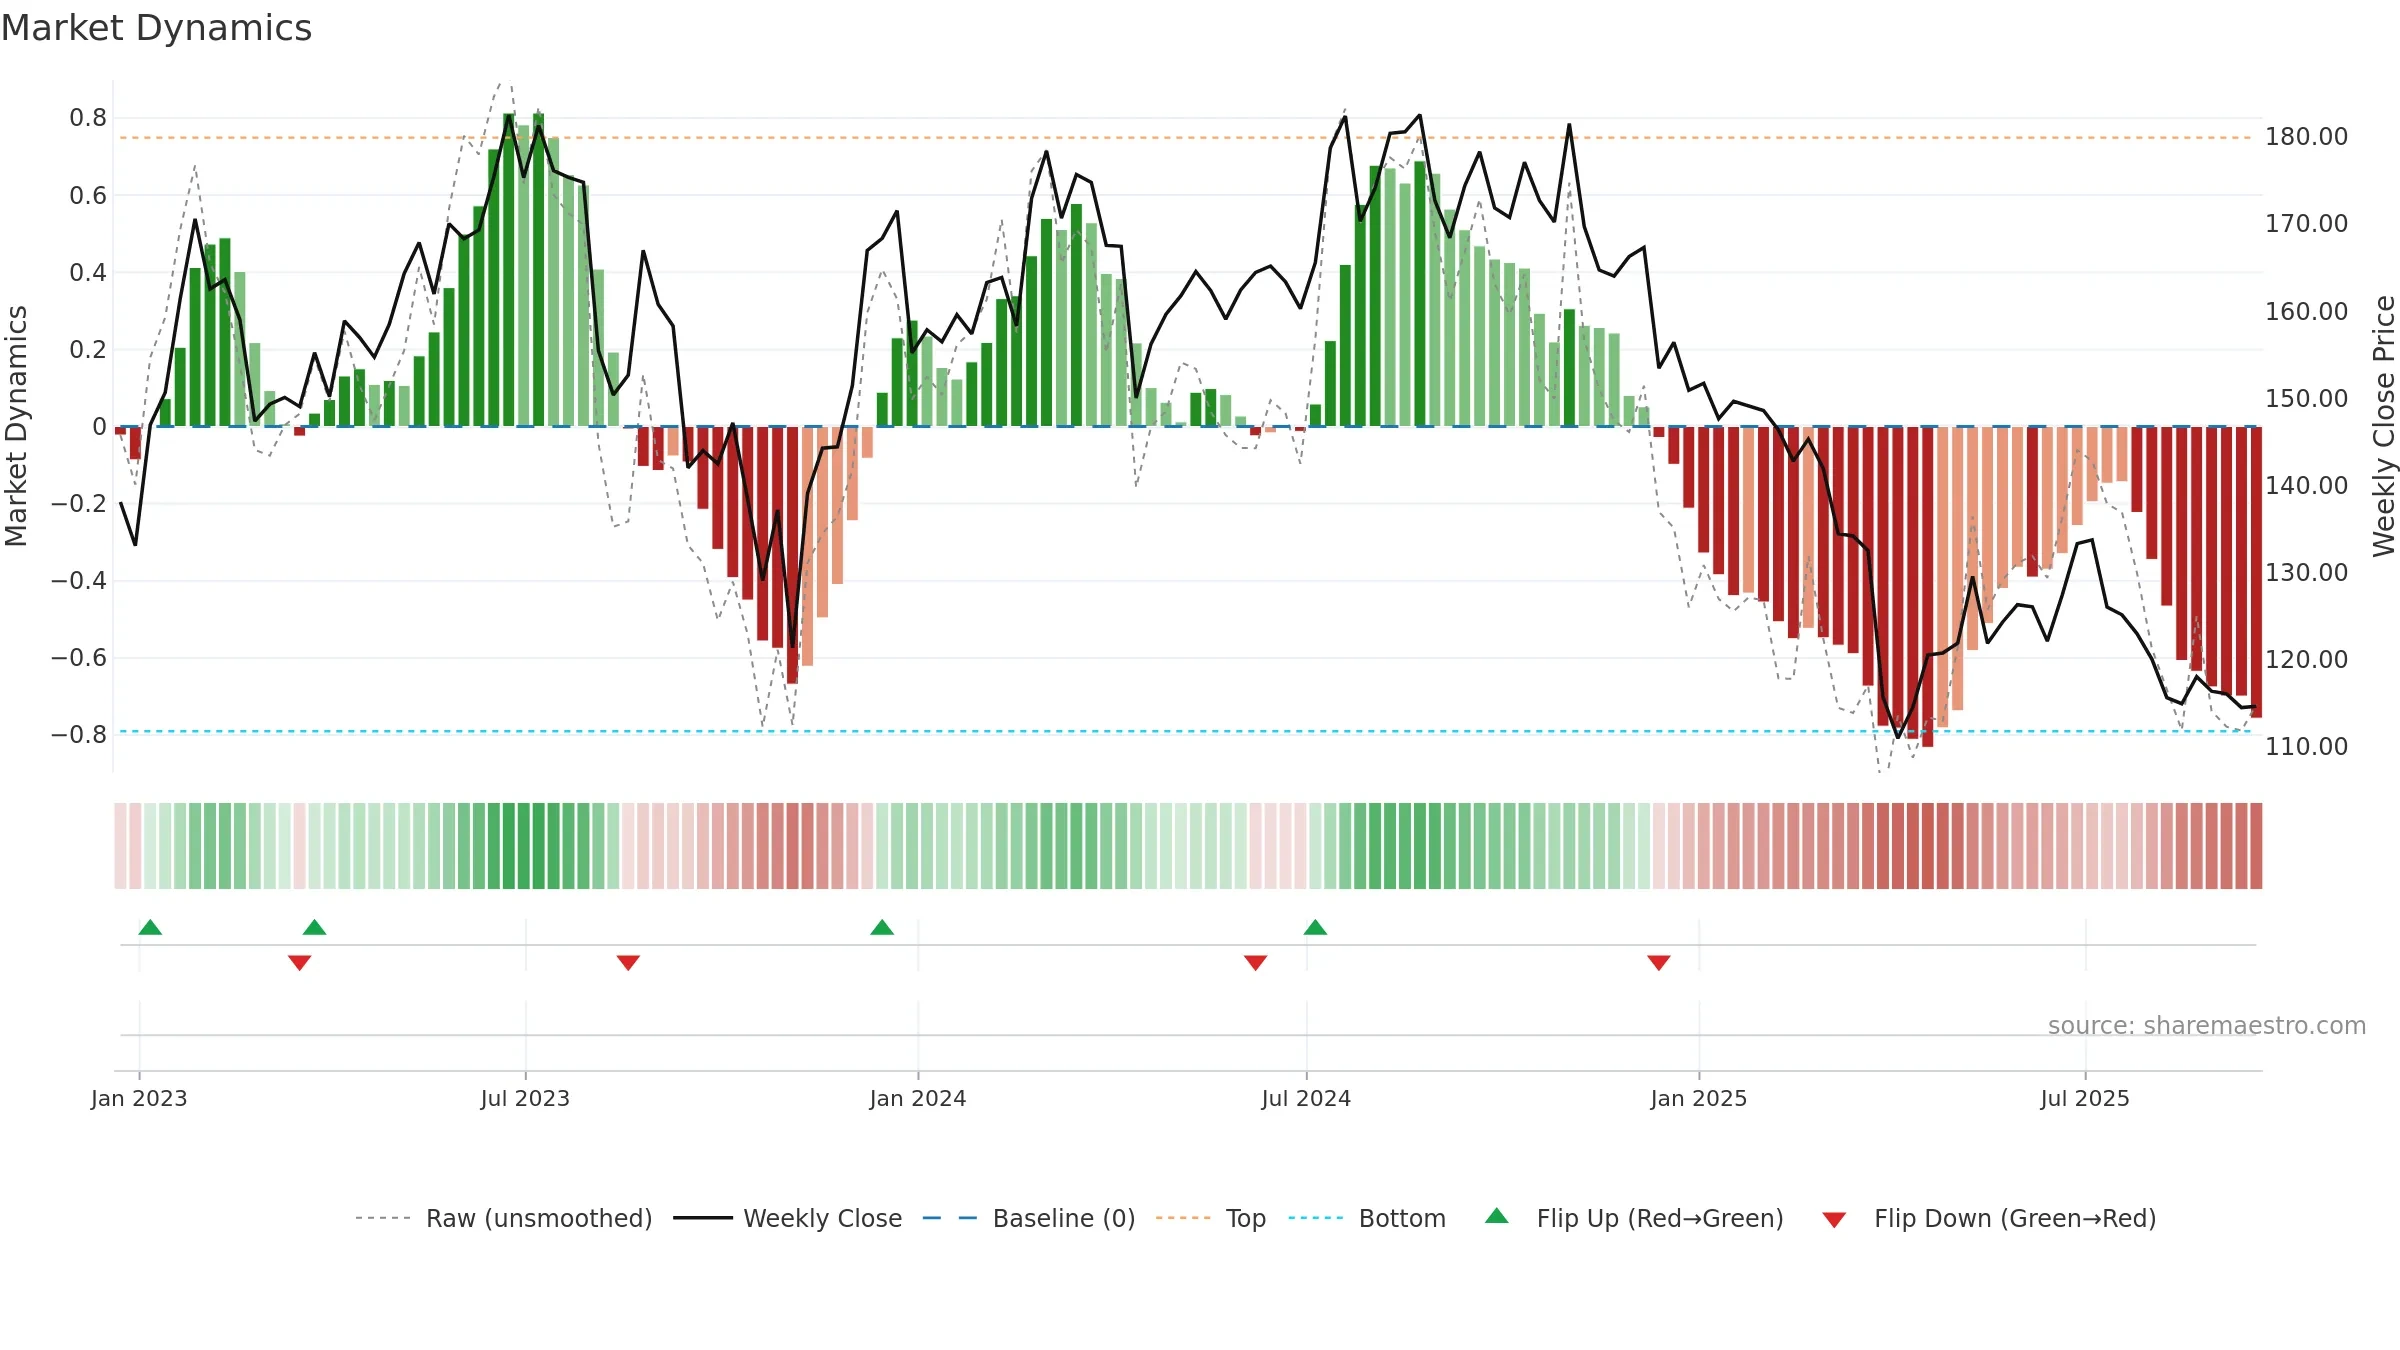Image resolution: width=2400 pixels, height=1350 pixels.
Task: Click the Jul 2024 axis label
Action: [x=1306, y=1098]
